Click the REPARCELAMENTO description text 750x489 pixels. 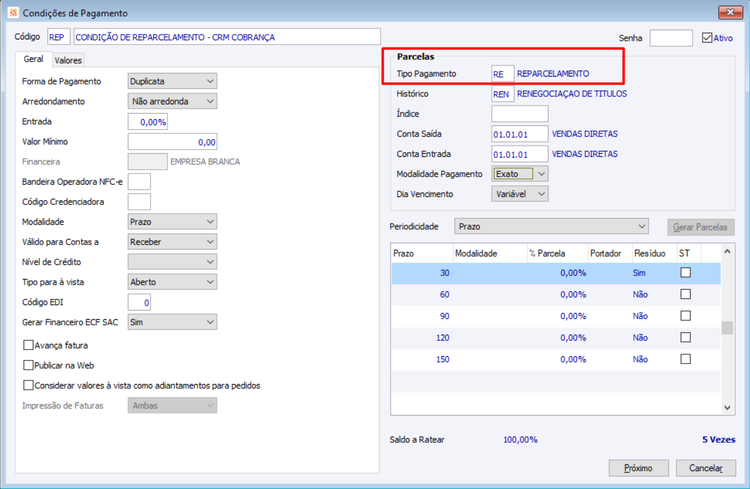coord(553,74)
